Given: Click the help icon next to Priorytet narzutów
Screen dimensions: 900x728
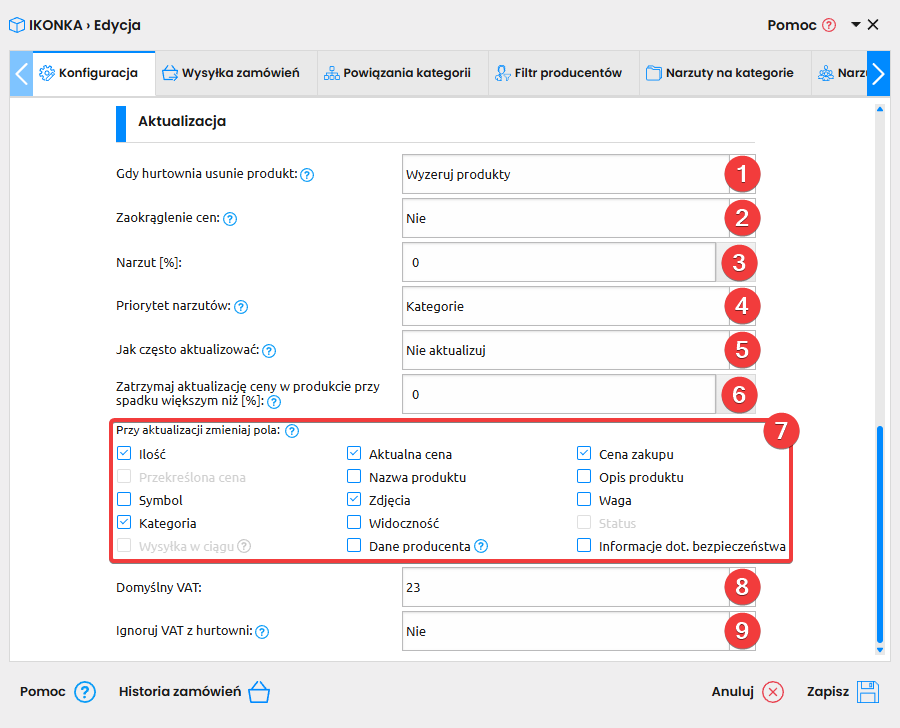Looking at the screenshot, I should click(x=241, y=307).
